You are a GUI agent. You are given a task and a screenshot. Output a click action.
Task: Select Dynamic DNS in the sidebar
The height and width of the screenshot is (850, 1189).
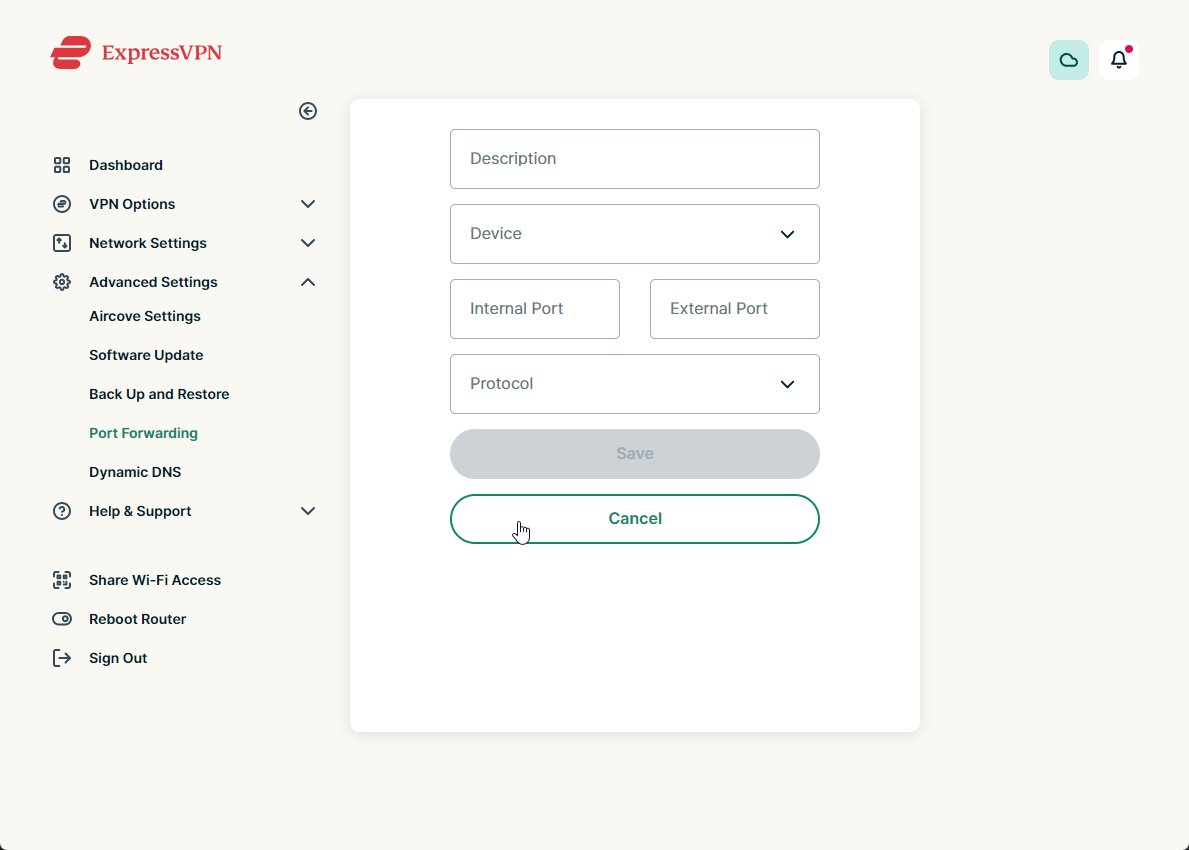coord(135,472)
